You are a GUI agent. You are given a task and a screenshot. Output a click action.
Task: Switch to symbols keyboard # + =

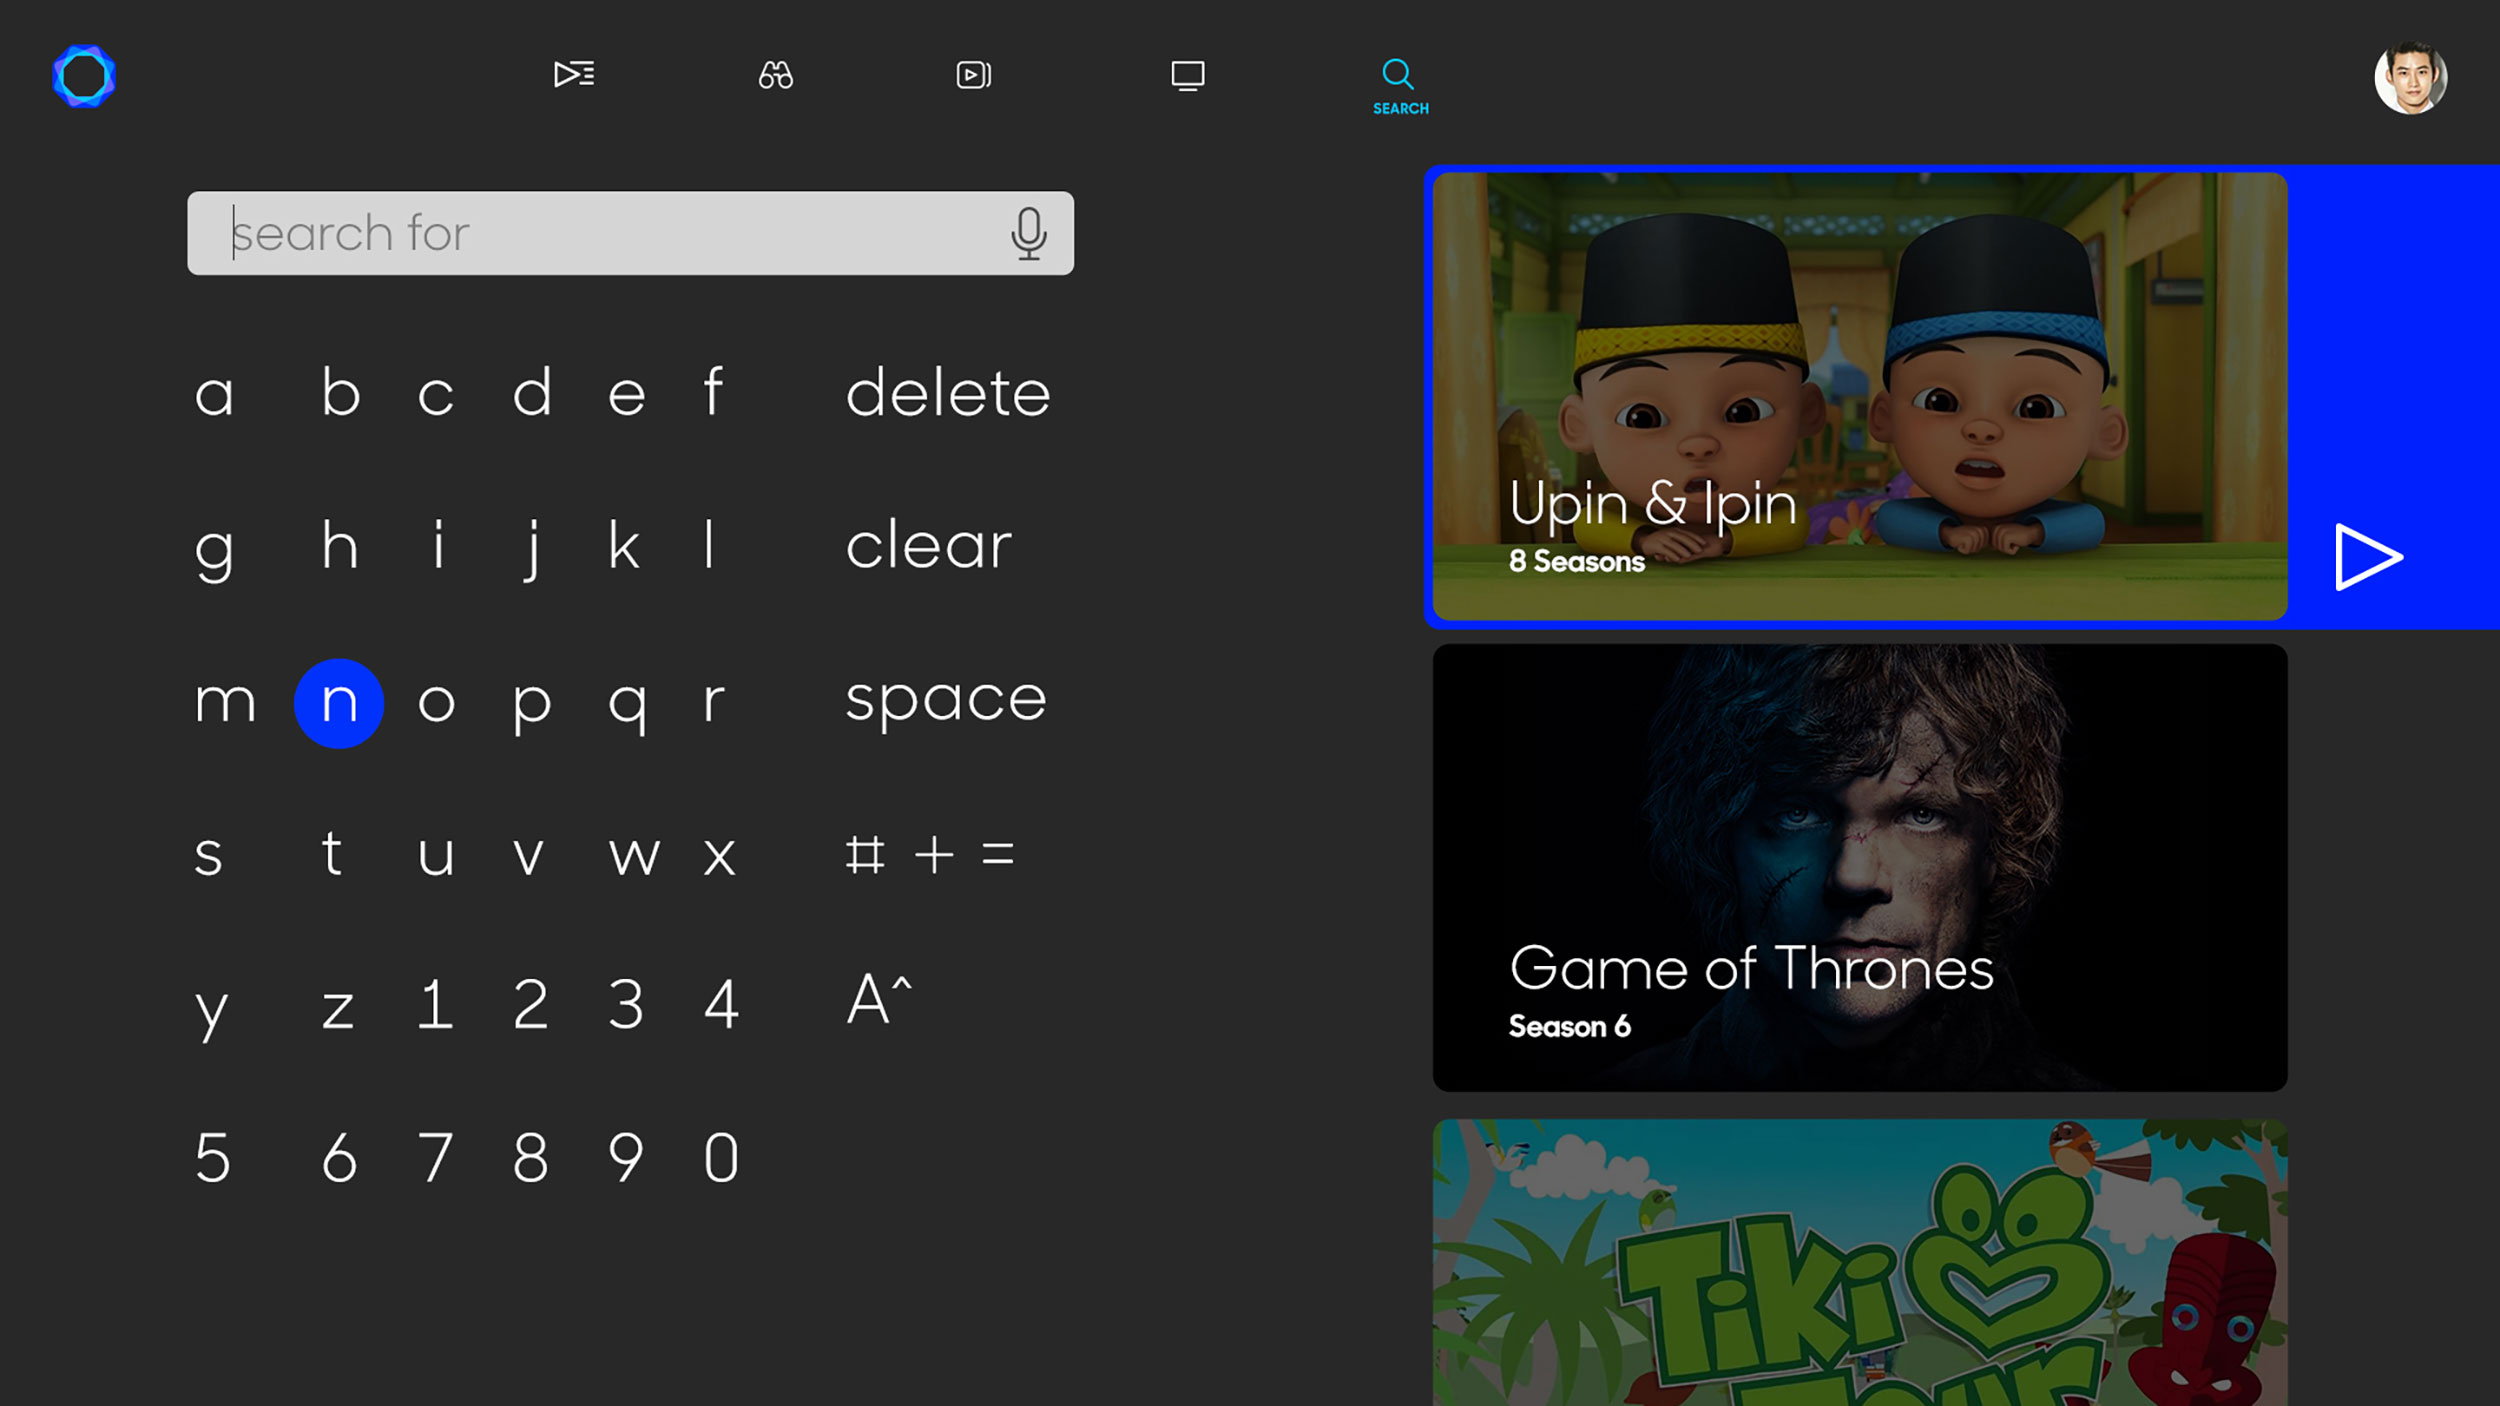(x=930, y=855)
